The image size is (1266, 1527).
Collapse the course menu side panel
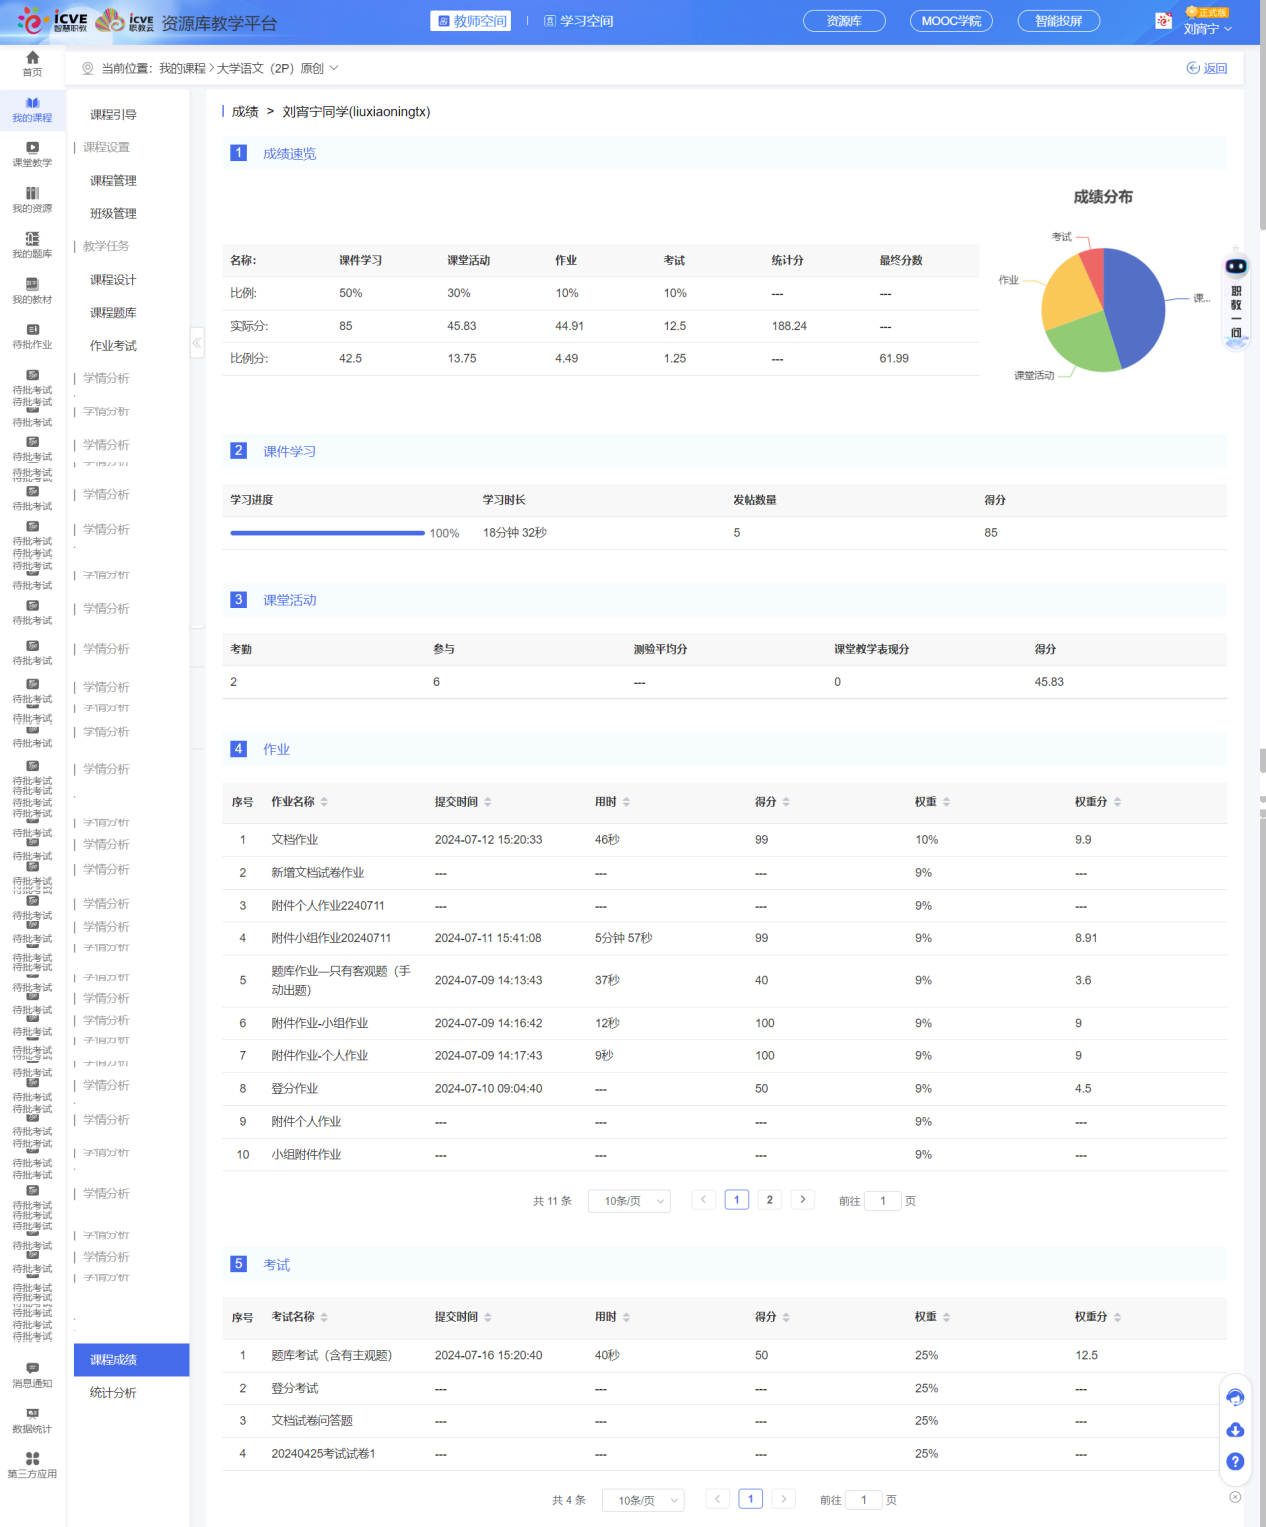click(197, 343)
